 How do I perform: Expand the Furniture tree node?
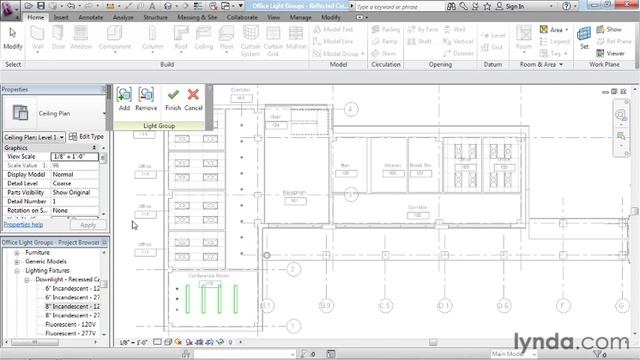(x=17, y=253)
